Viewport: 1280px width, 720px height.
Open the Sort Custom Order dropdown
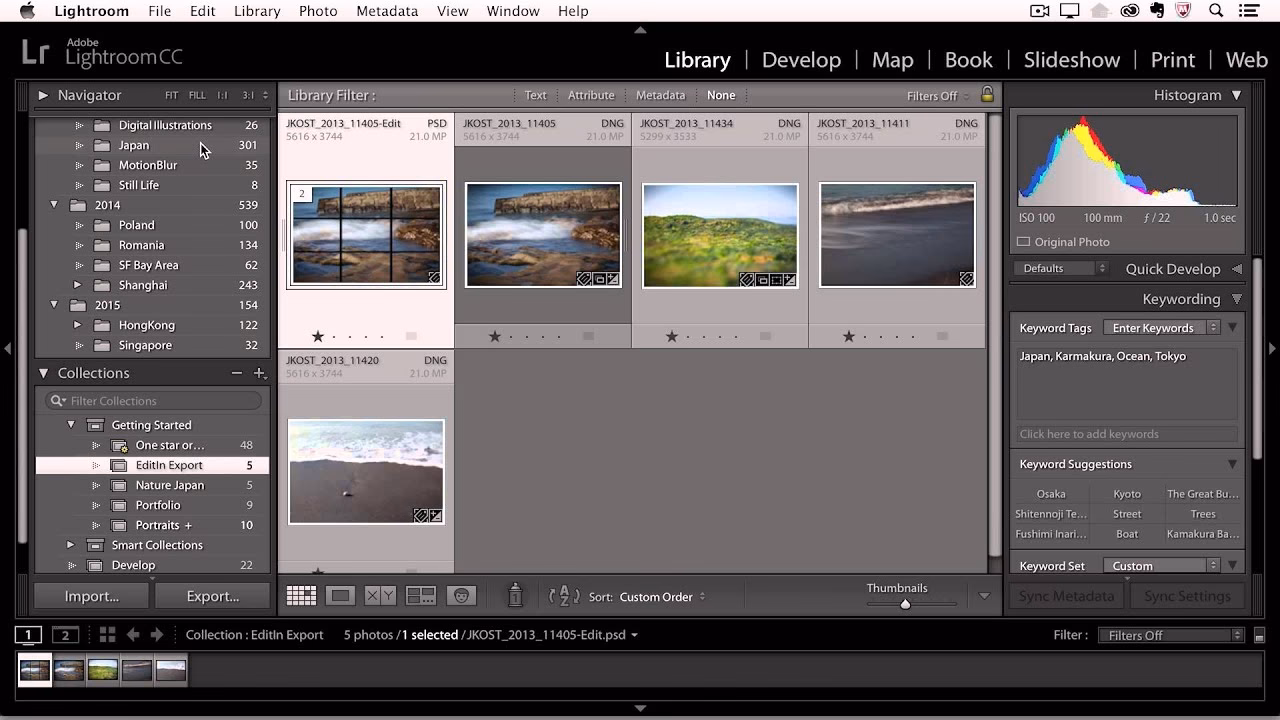(x=658, y=597)
